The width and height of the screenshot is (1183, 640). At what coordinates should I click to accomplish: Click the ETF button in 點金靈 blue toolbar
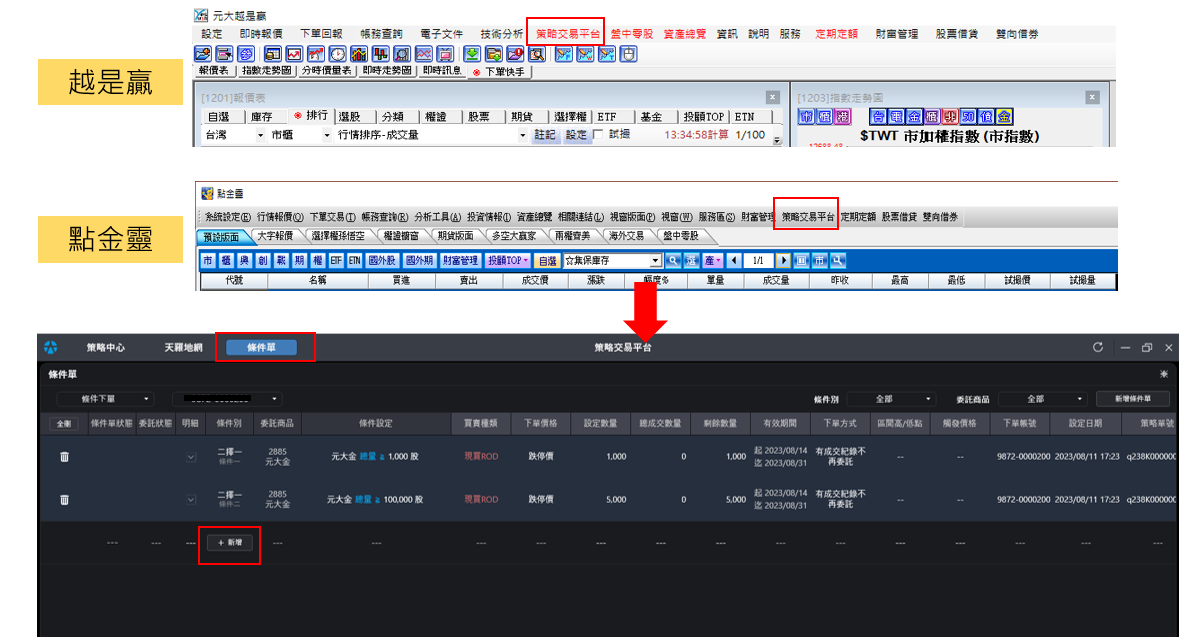[334, 260]
